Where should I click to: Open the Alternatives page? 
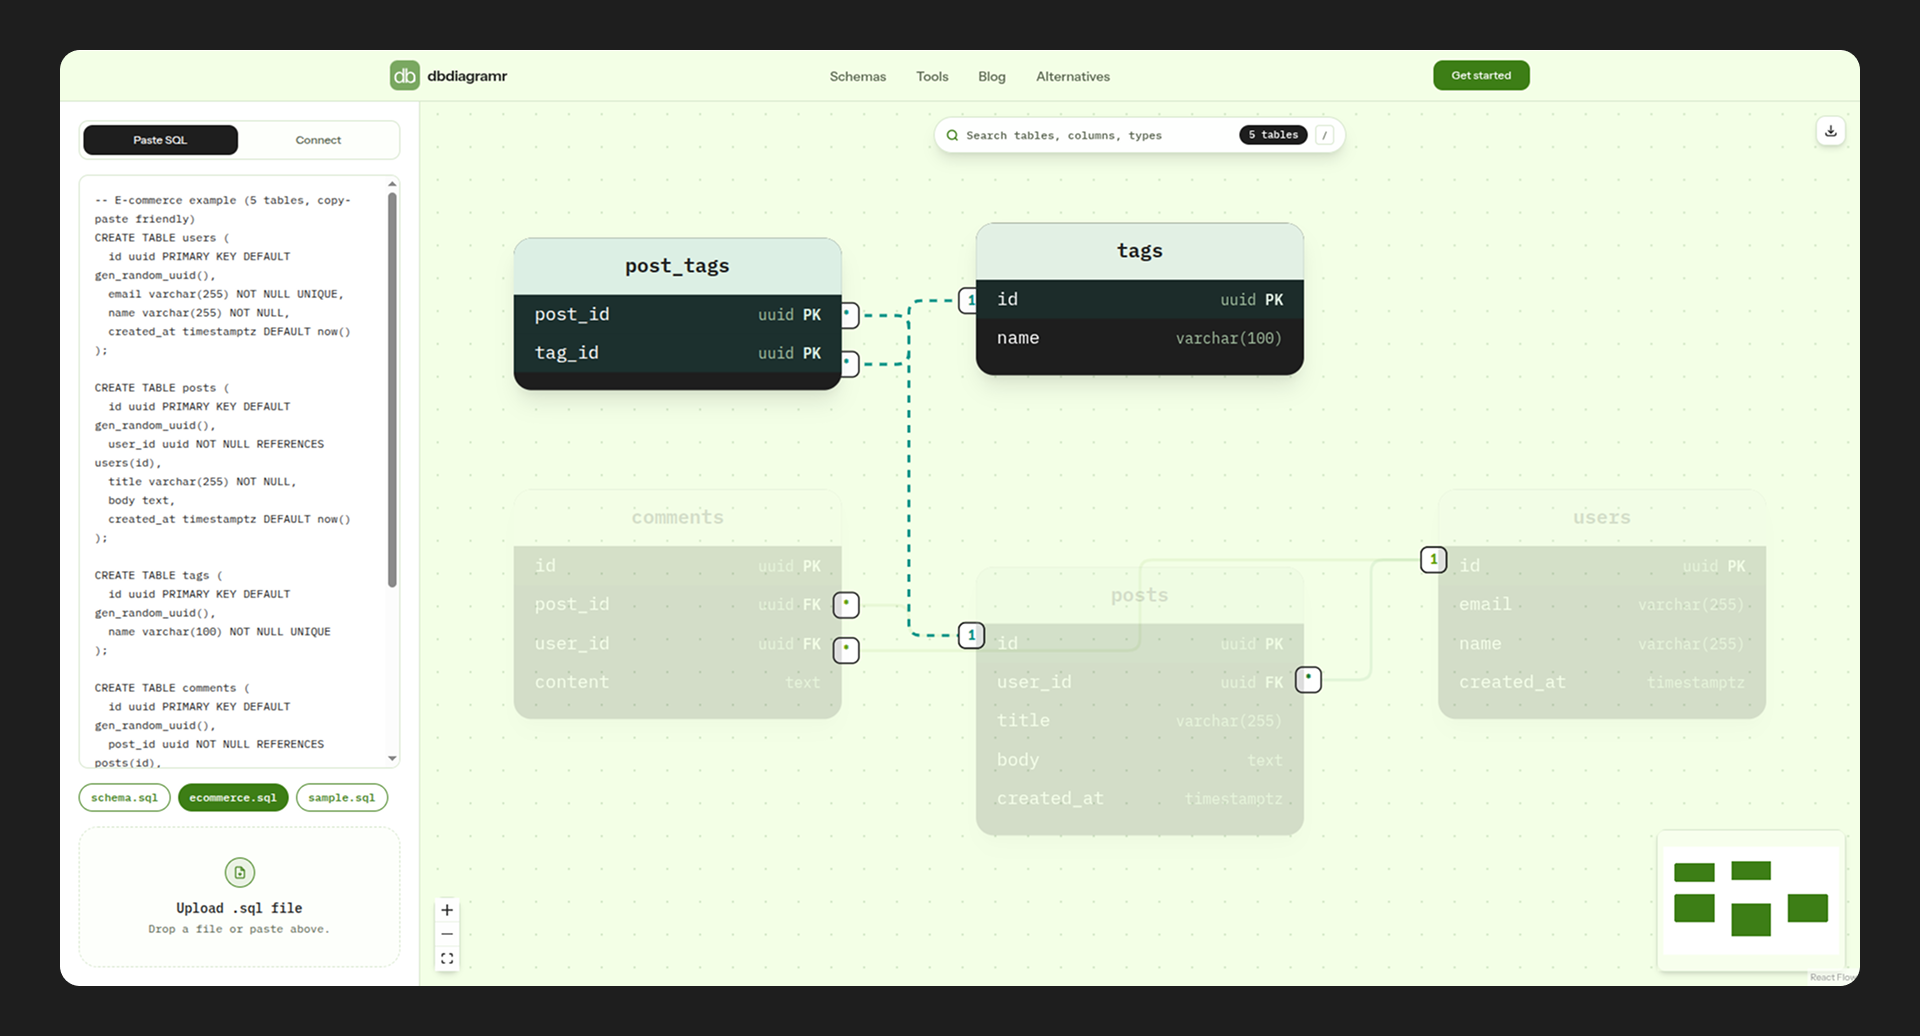1072,76
